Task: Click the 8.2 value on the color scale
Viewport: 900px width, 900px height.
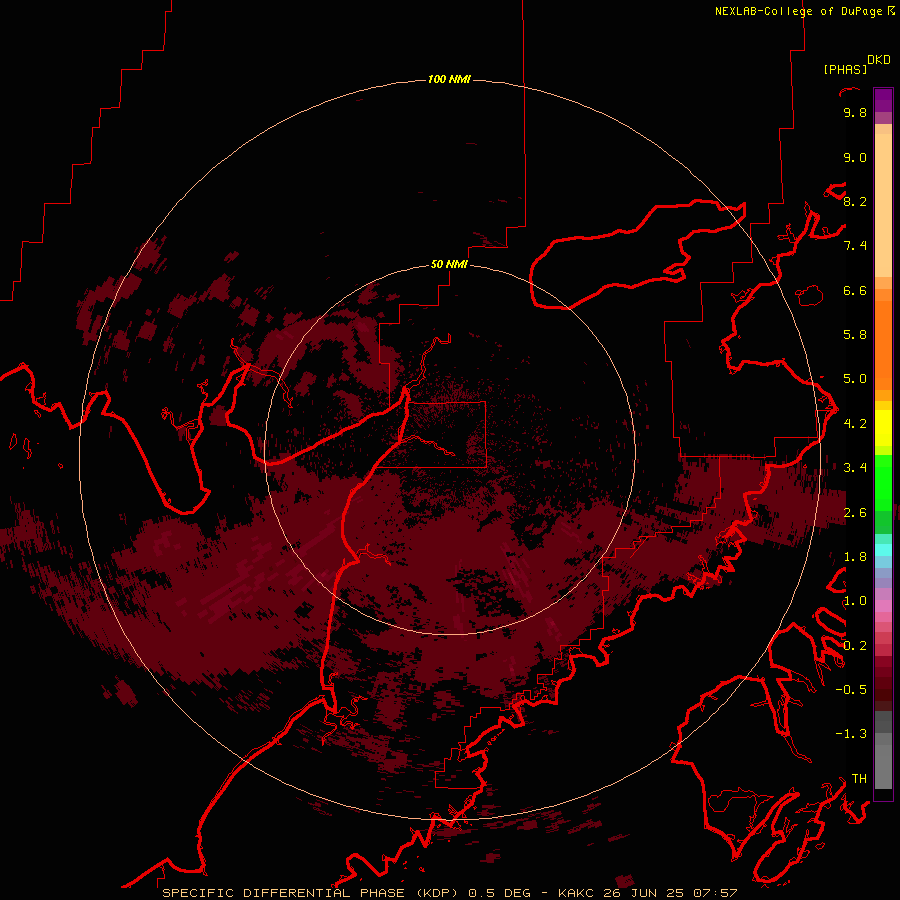Action: 855,201
